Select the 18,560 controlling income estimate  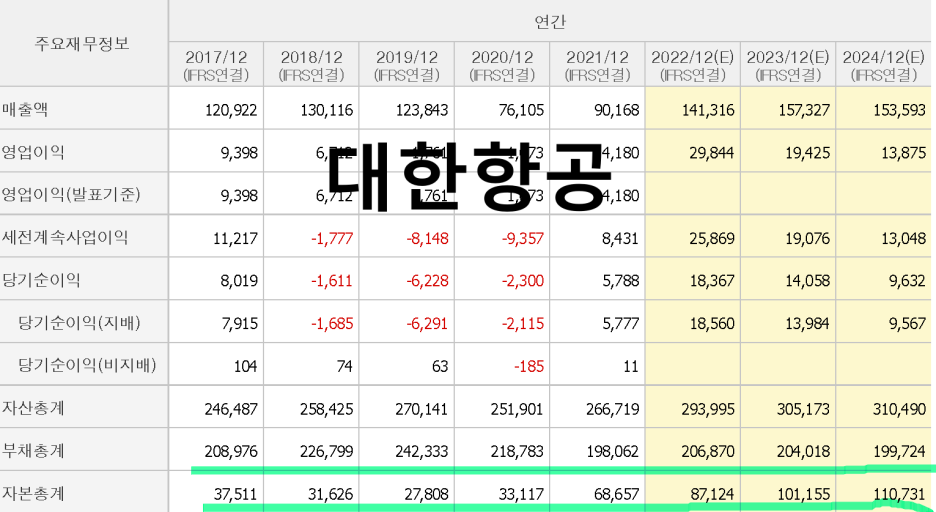coord(712,324)
